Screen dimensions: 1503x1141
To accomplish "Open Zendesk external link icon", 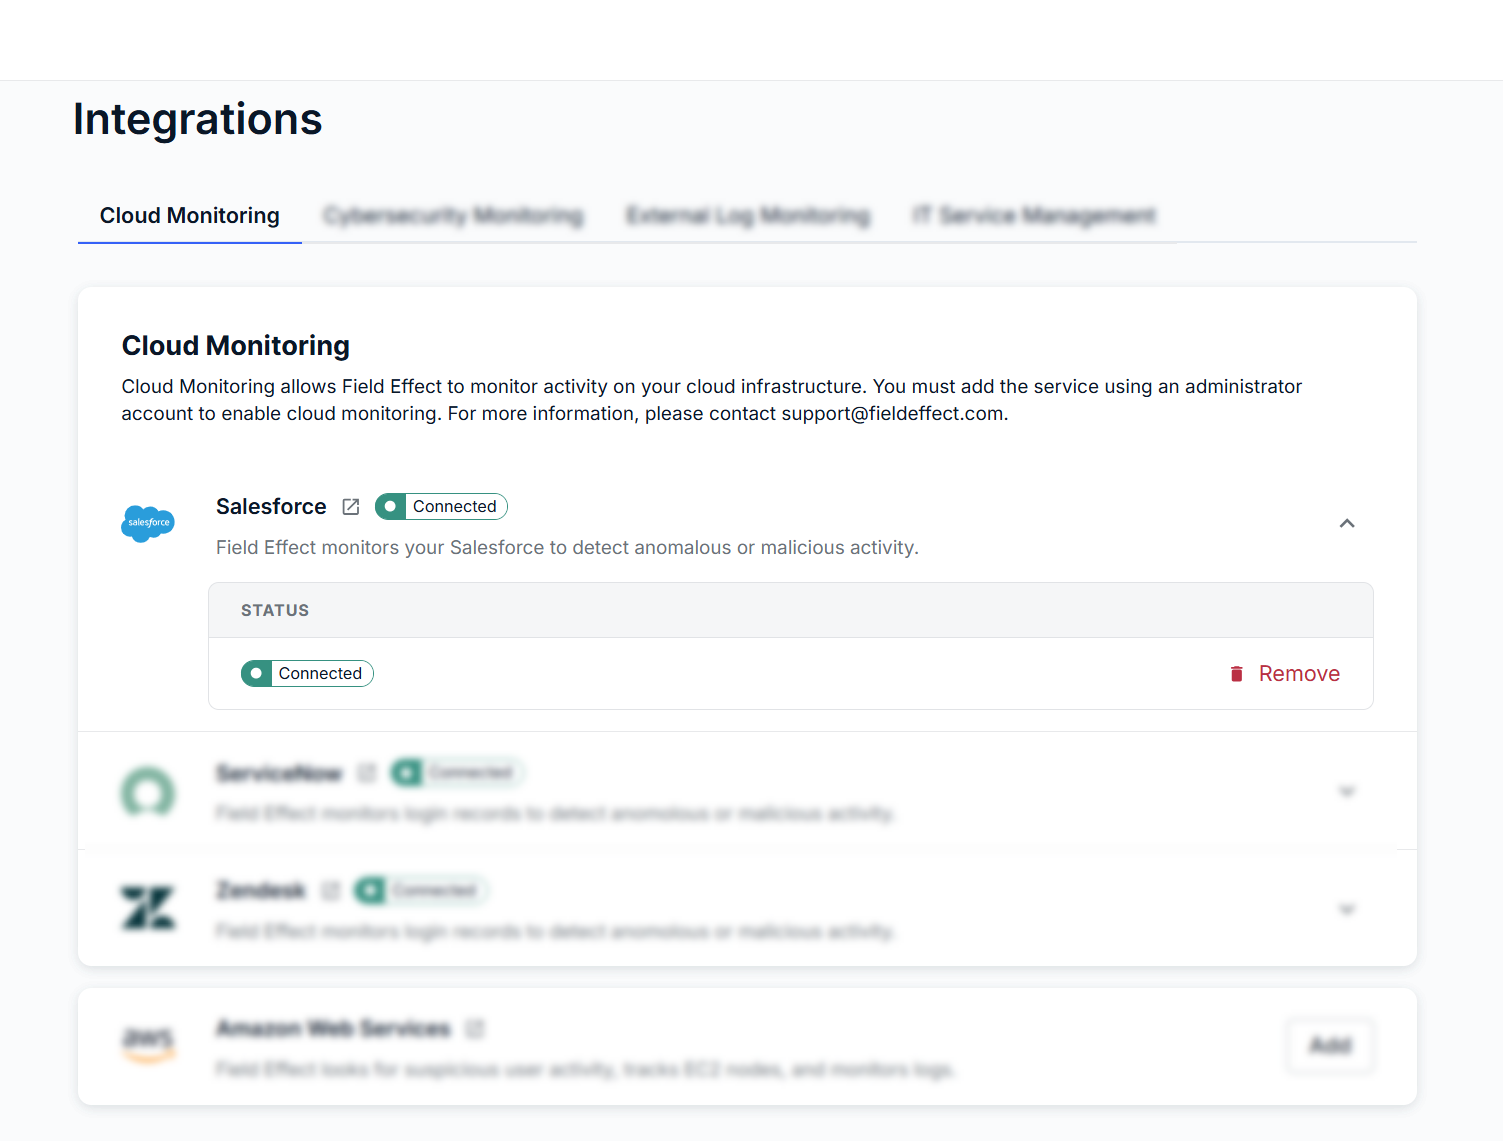I will 331,890.
